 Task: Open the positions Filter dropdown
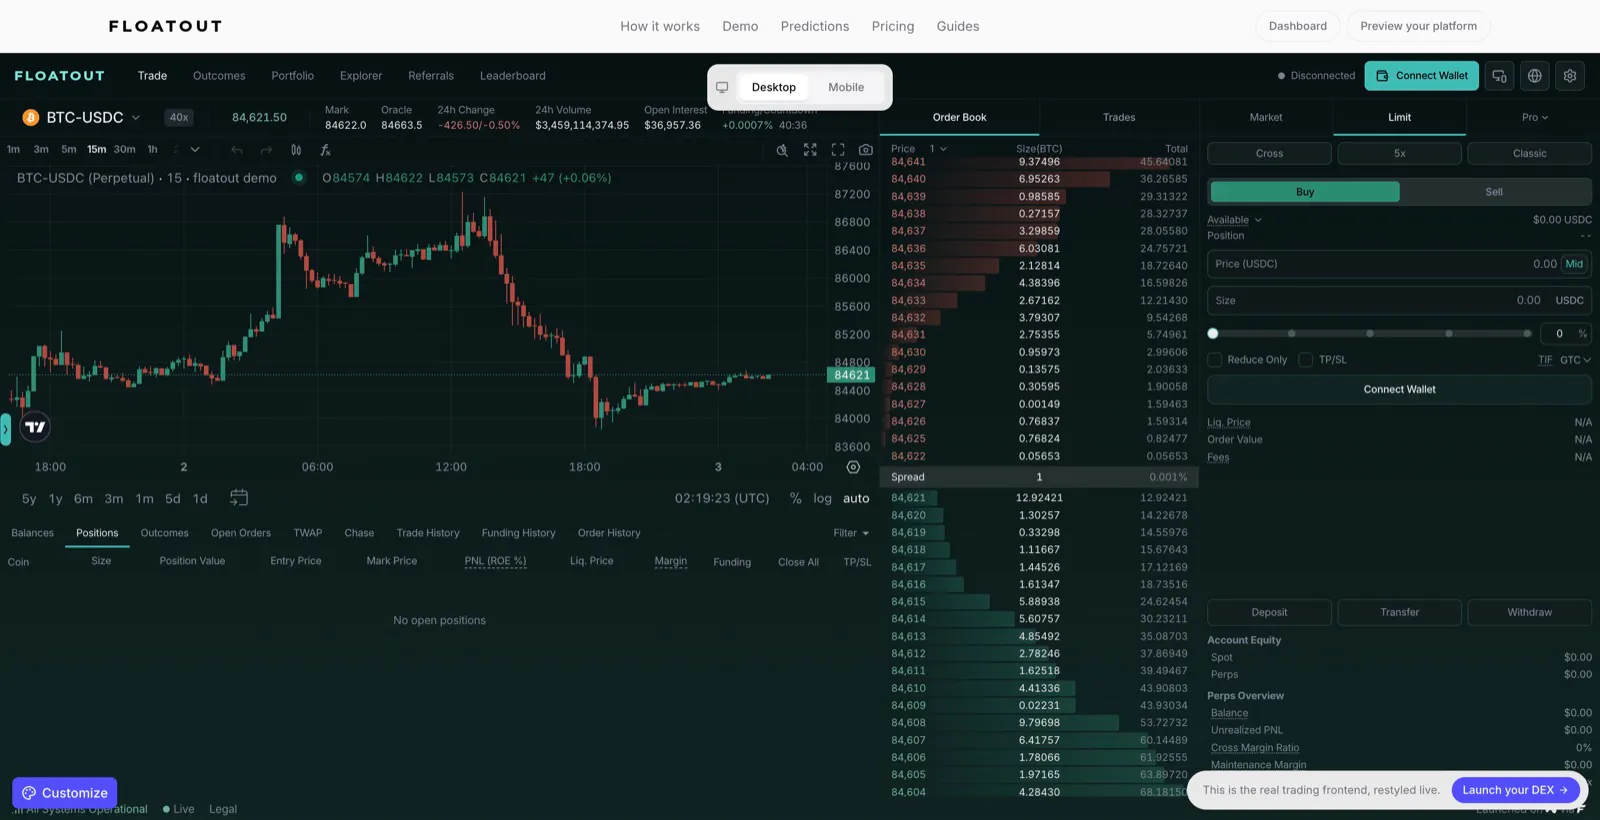point(851,533)
